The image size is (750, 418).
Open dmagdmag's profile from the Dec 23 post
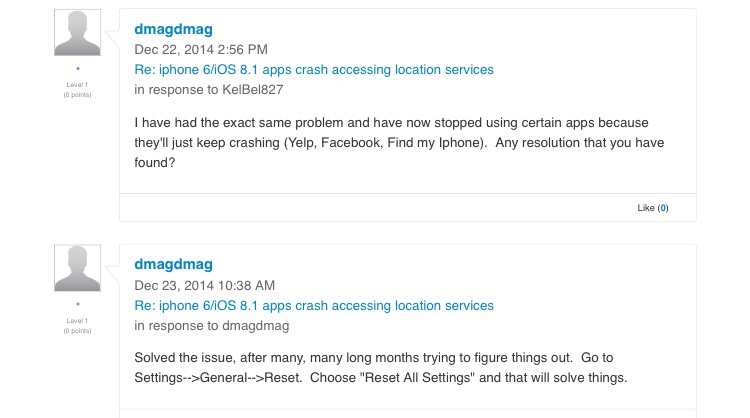tap(173, 264)
